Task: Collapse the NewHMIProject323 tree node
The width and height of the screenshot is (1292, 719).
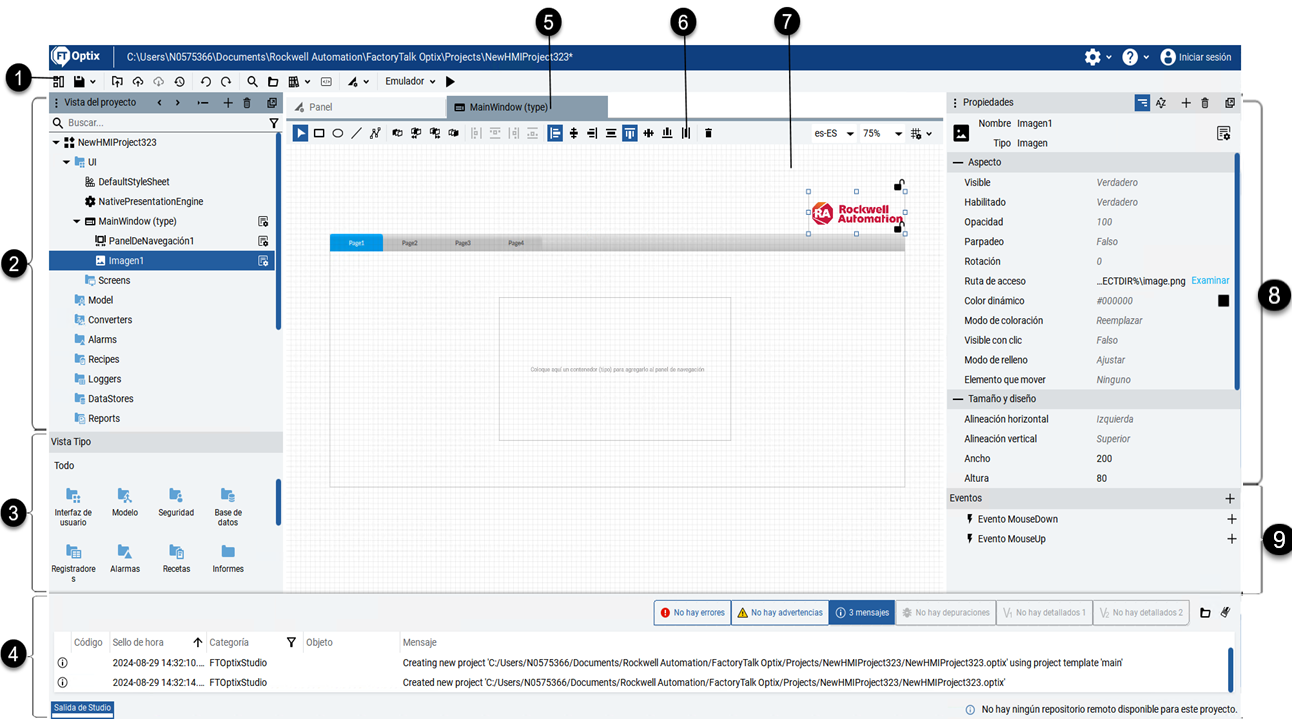Action: [x=57, y=142]
